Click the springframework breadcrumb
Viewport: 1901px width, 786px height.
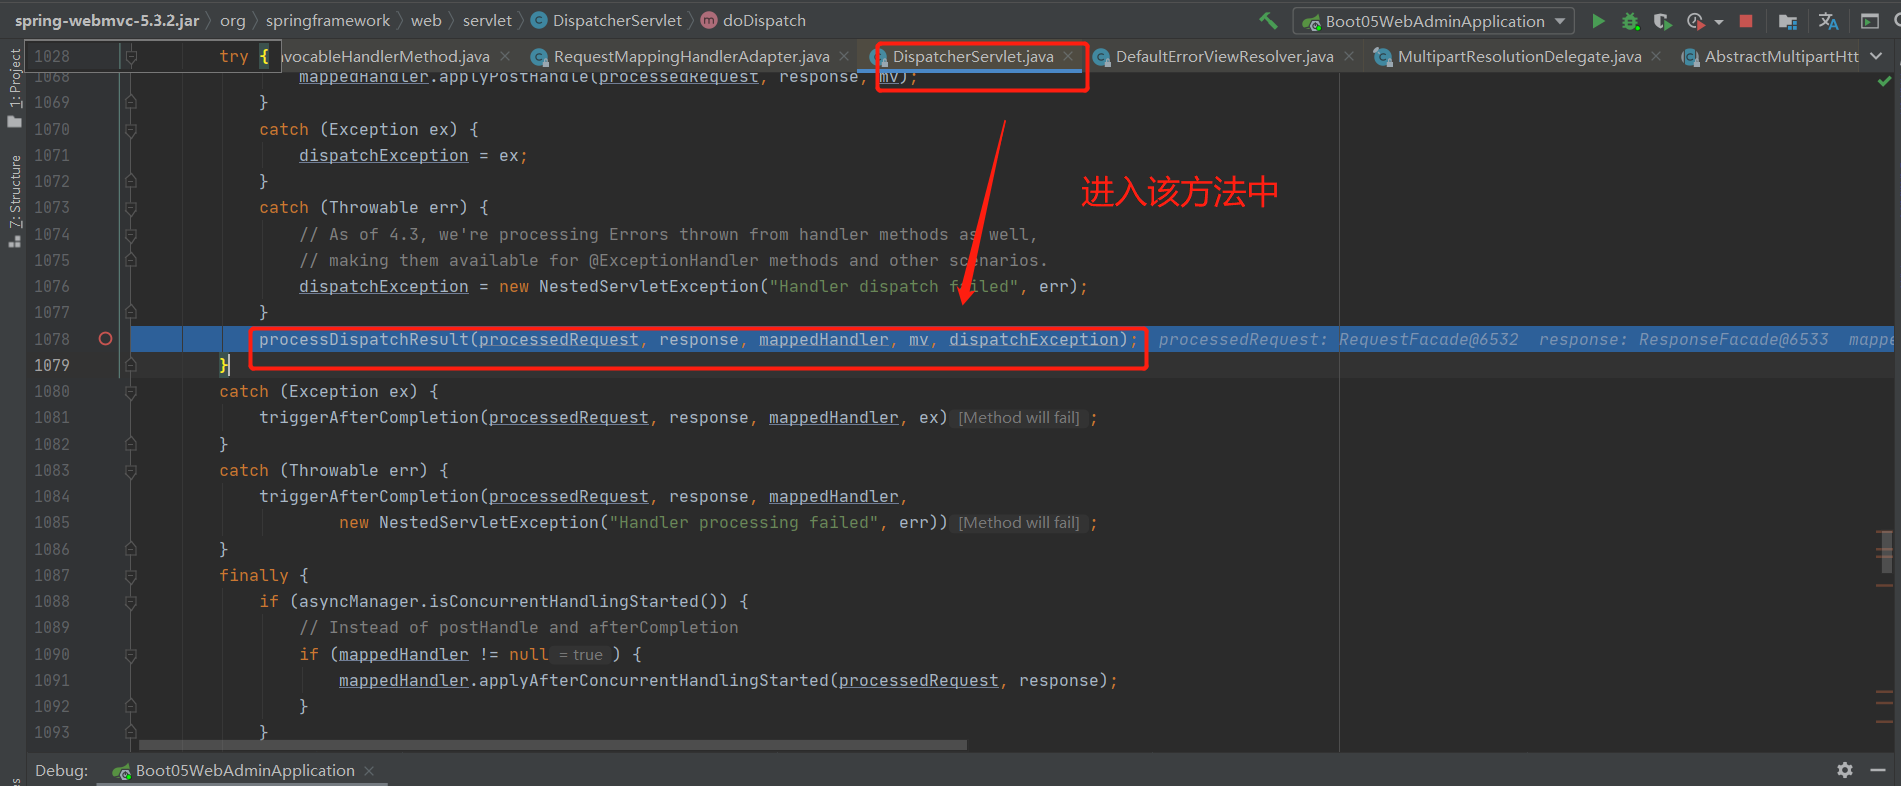(x=328, y=21)
